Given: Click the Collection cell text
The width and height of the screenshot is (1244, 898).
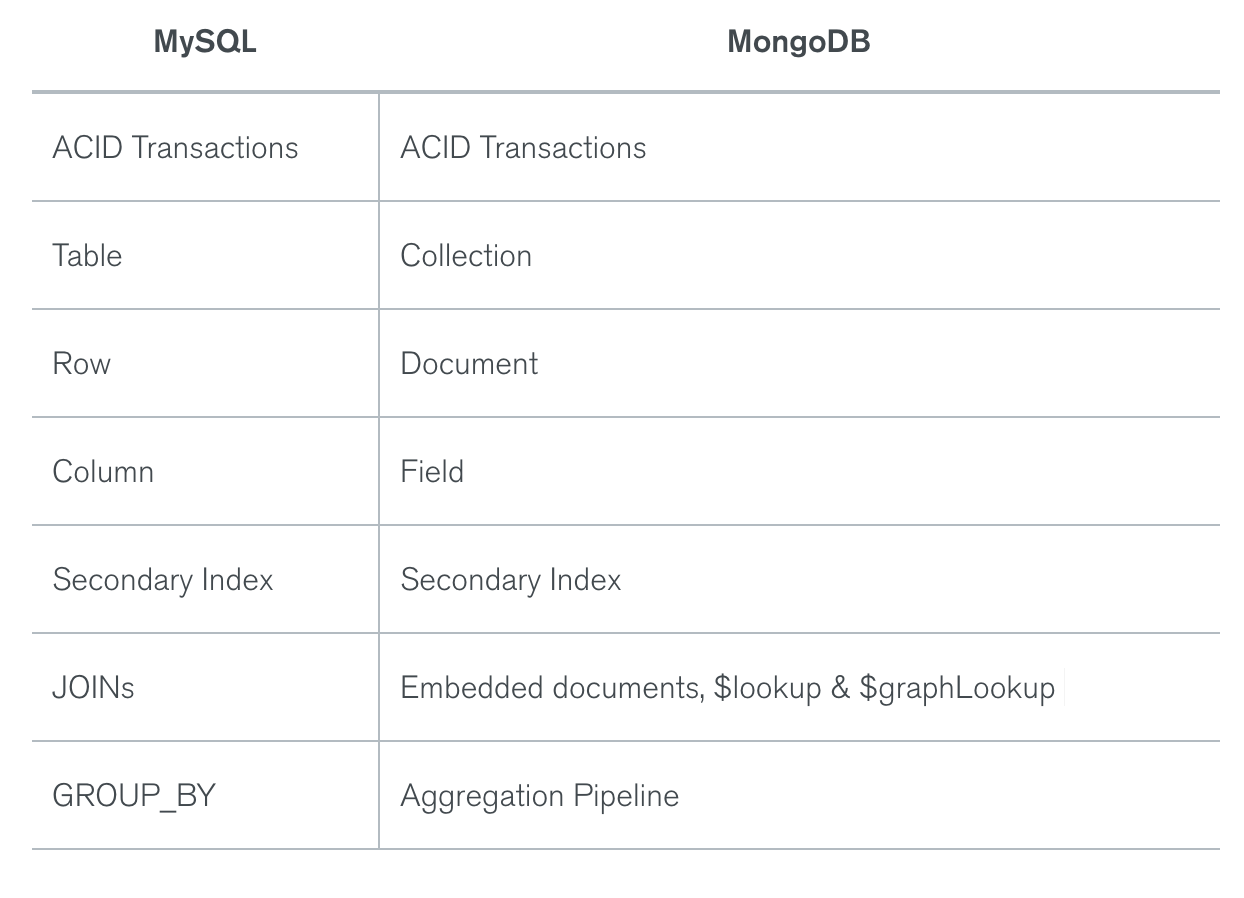Looking at the screenshot, I should (466, 256).
